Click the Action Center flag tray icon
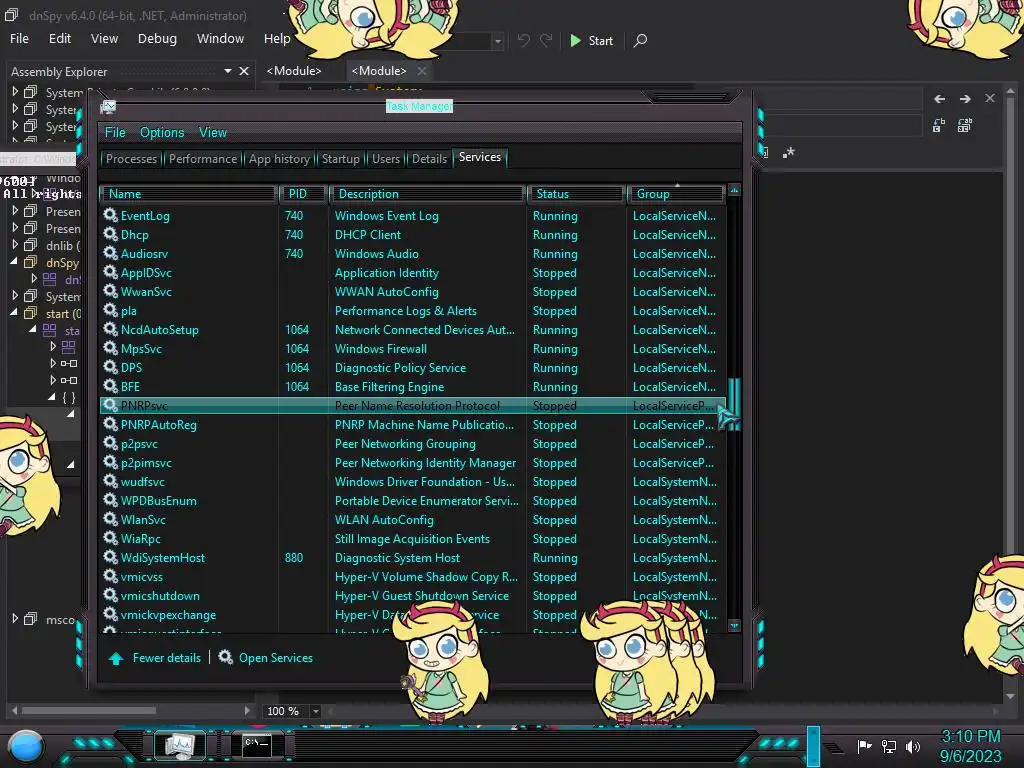The height and width of the screenshot is (768, 1024). tap(865, 746)
